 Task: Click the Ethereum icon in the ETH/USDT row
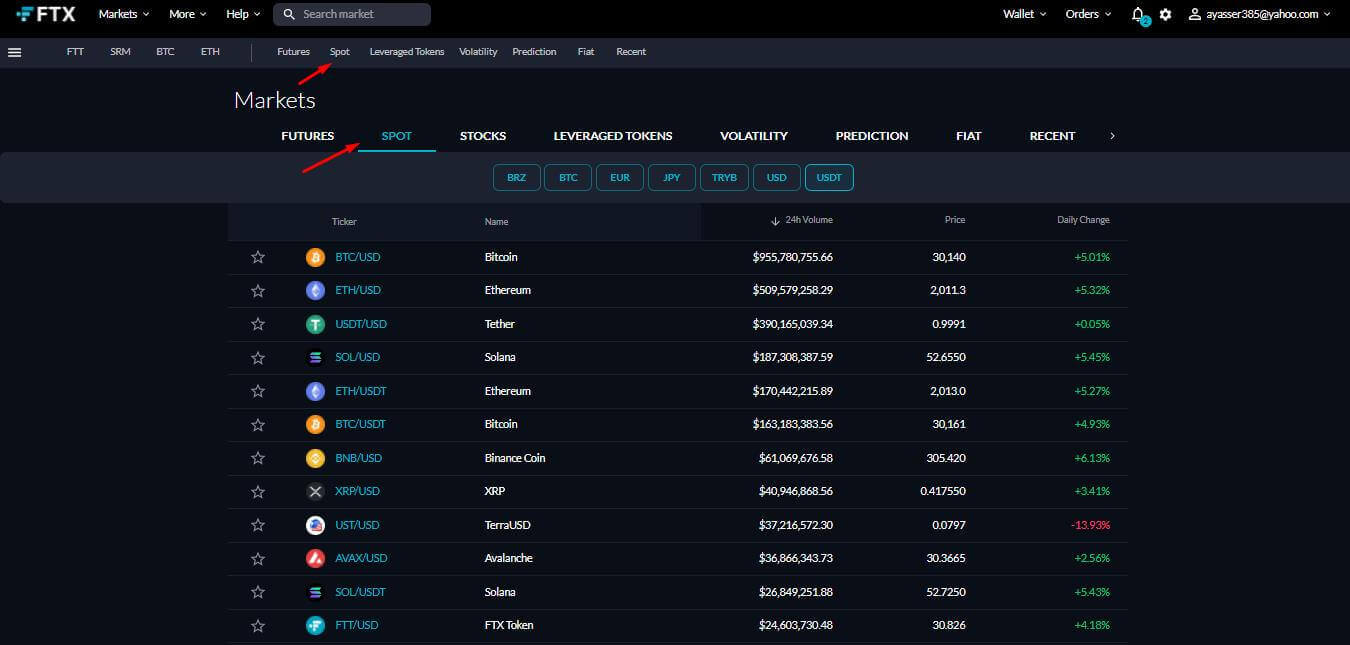[315, 391]
